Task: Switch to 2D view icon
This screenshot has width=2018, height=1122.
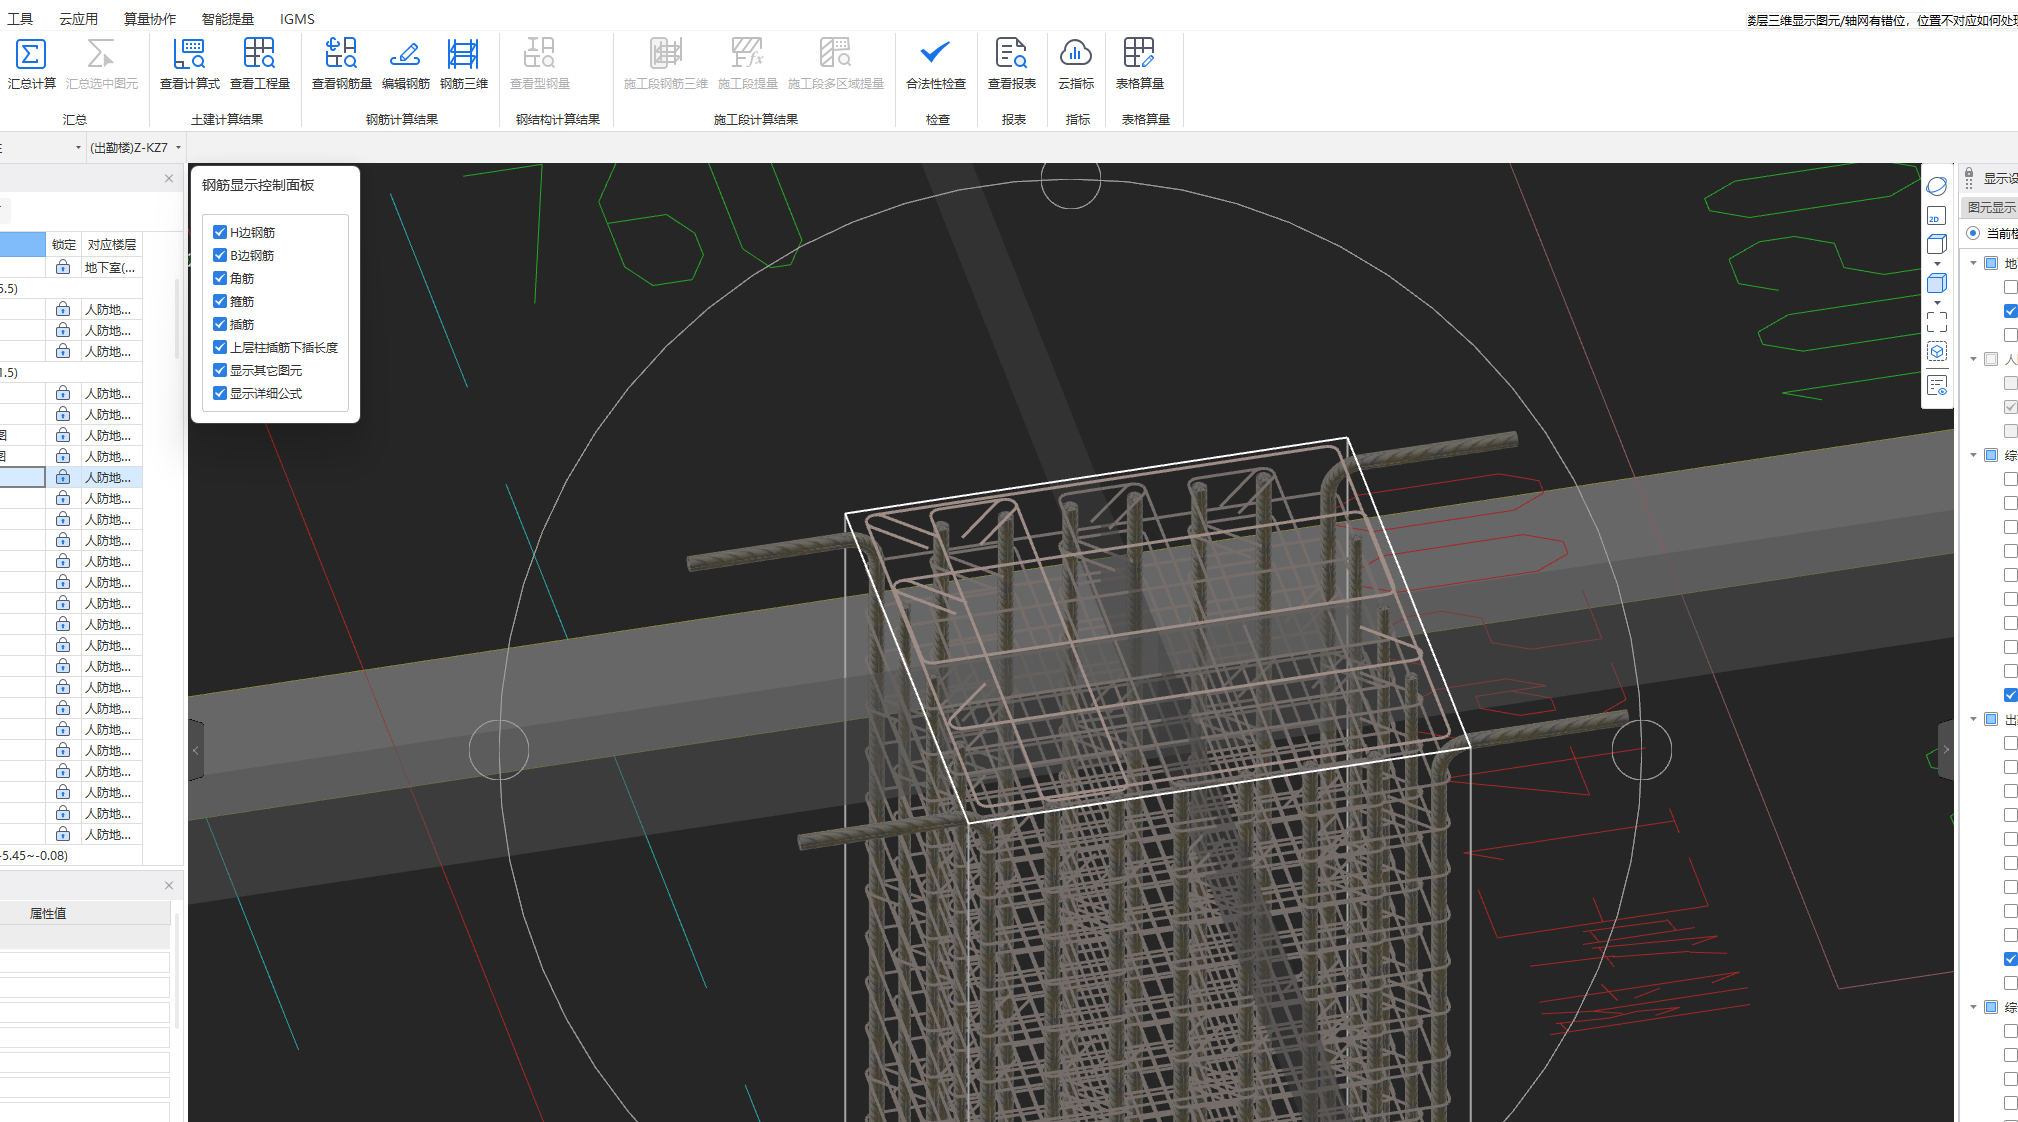Action: point(1936,216)
